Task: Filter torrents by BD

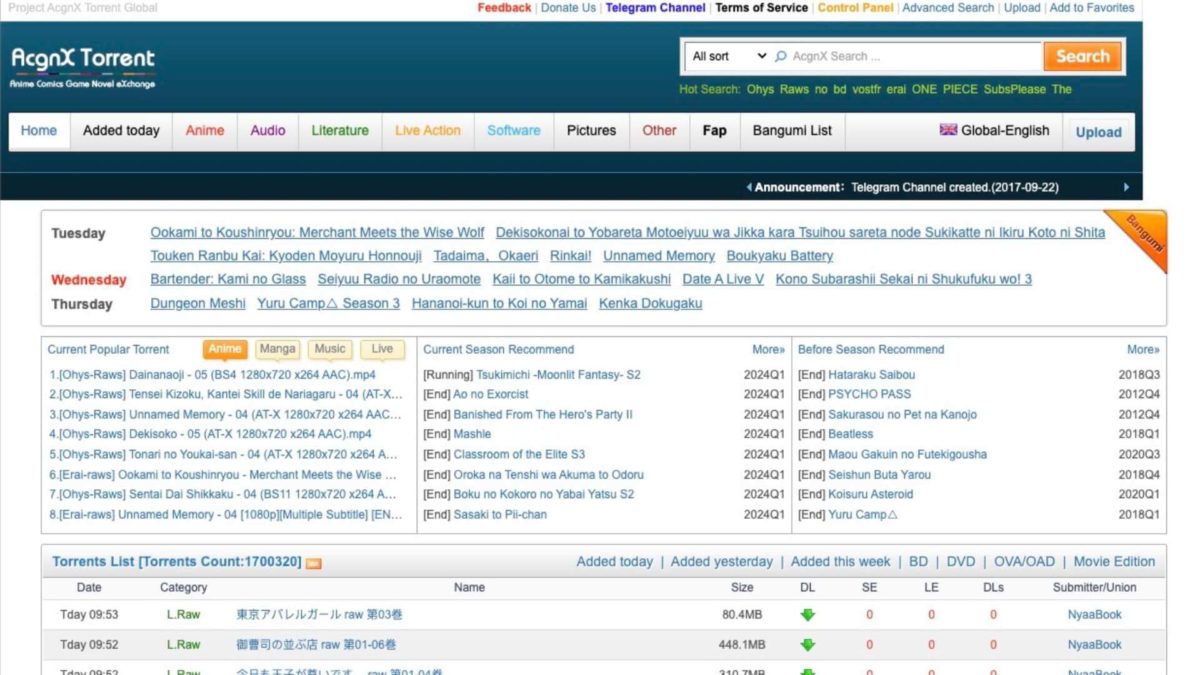Action: [x=918, y=562]
